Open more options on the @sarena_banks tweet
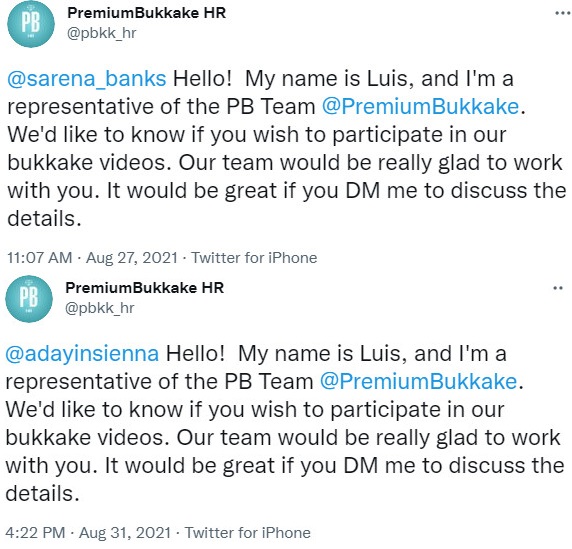The width and height of the screenshot is (572, 549). coord(563,13)
